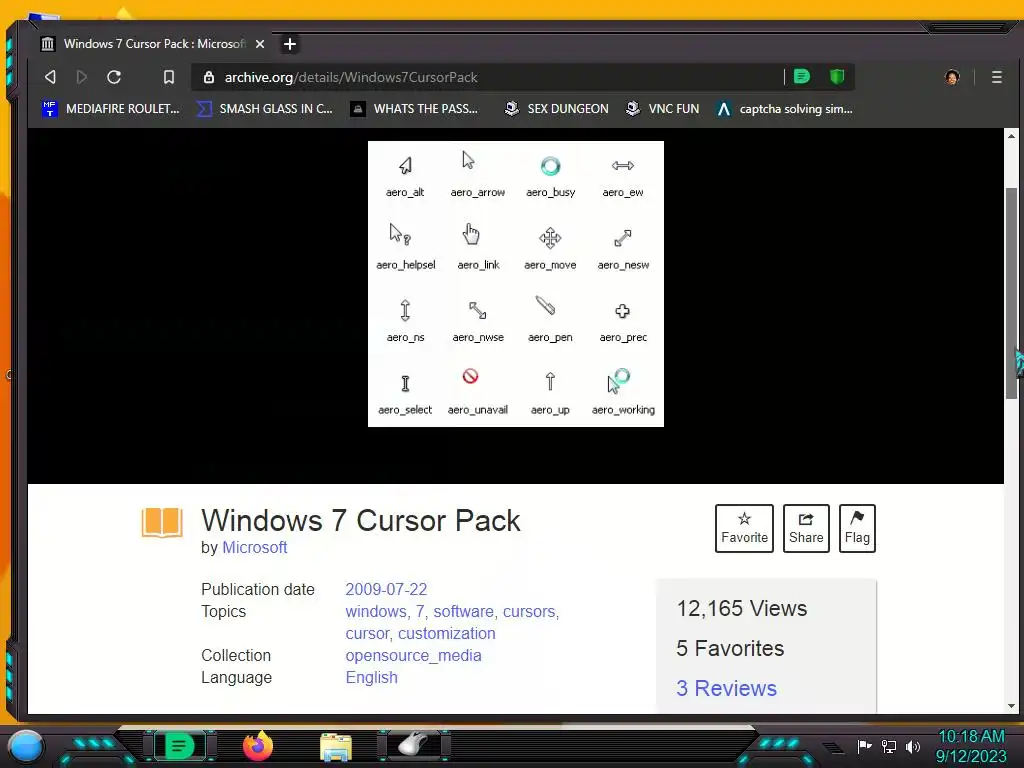
Task: Open the customization topic link
Action: click(x=447, y=633)
